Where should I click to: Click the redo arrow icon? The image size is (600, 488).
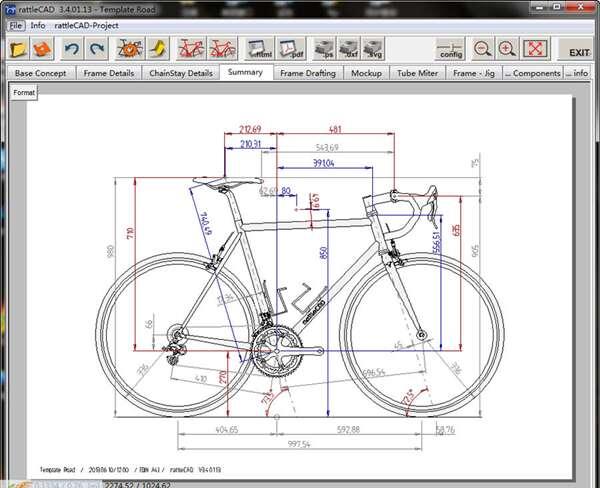click(97, 48)
